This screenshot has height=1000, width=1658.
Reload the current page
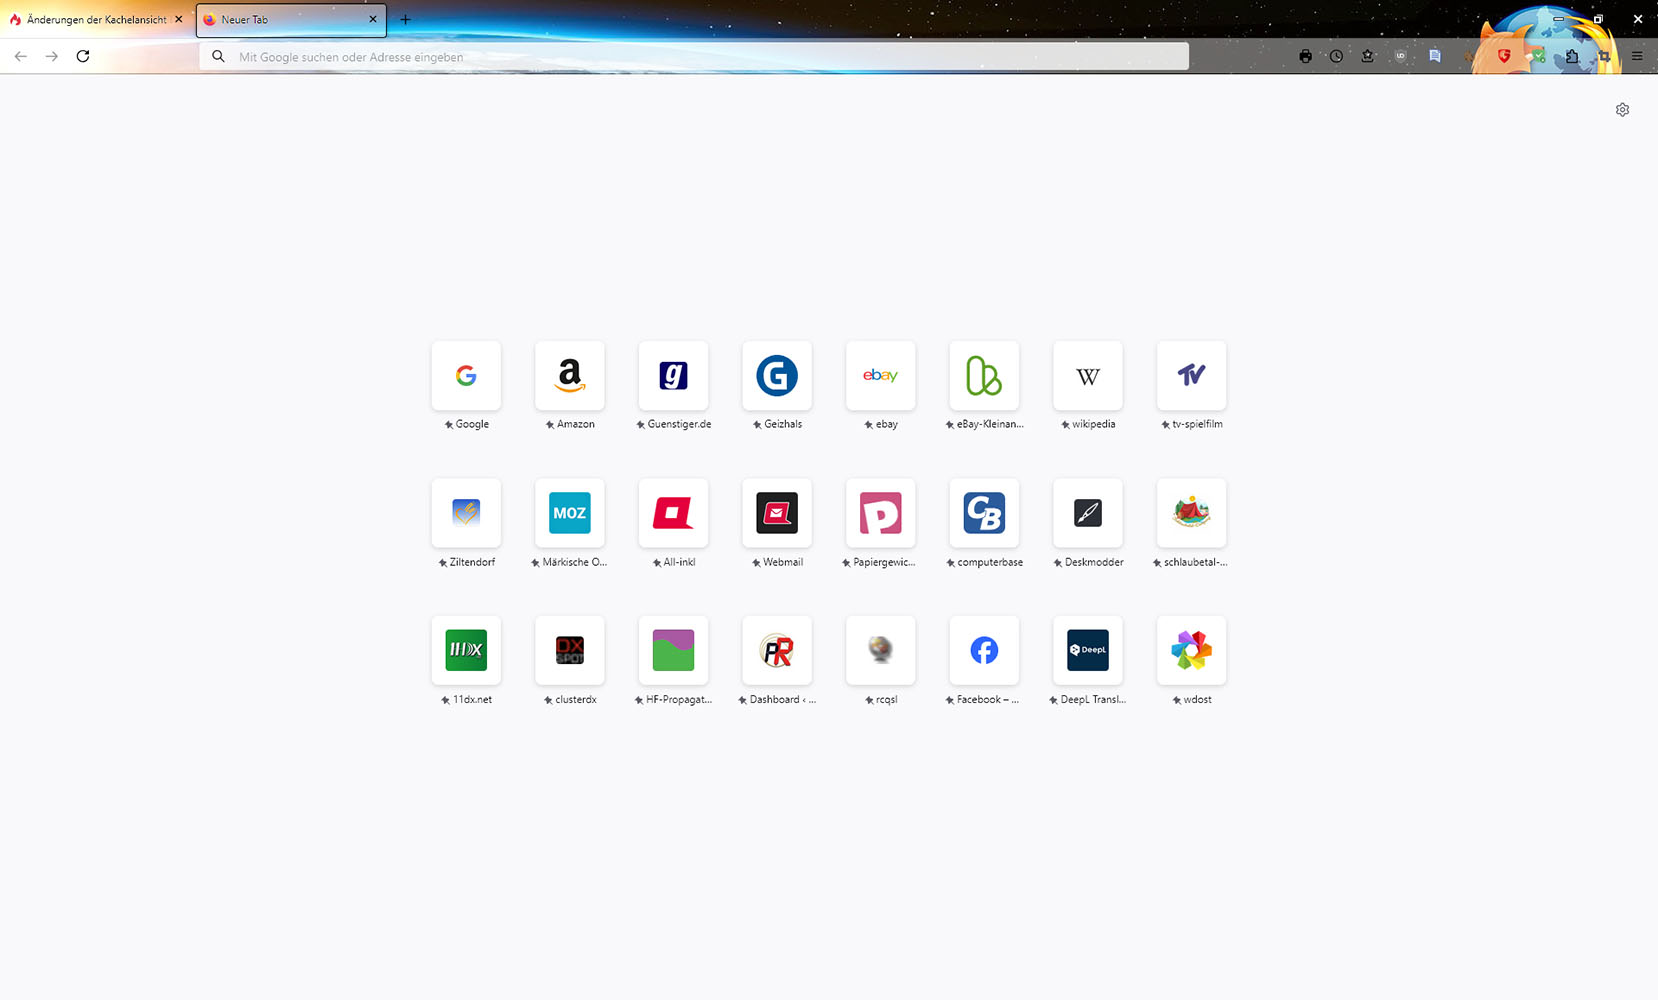(83, 56)
